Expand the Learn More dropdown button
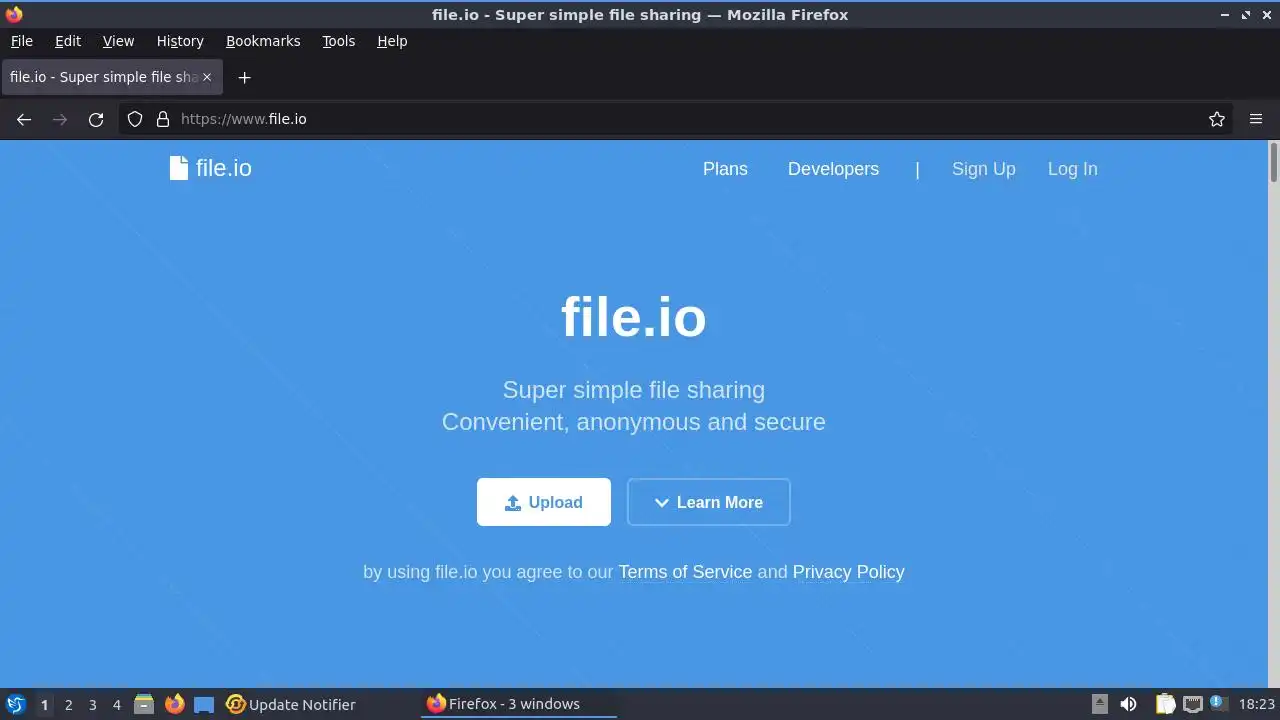Viewport: 1280px width, 720px height. tap(709, 502)
